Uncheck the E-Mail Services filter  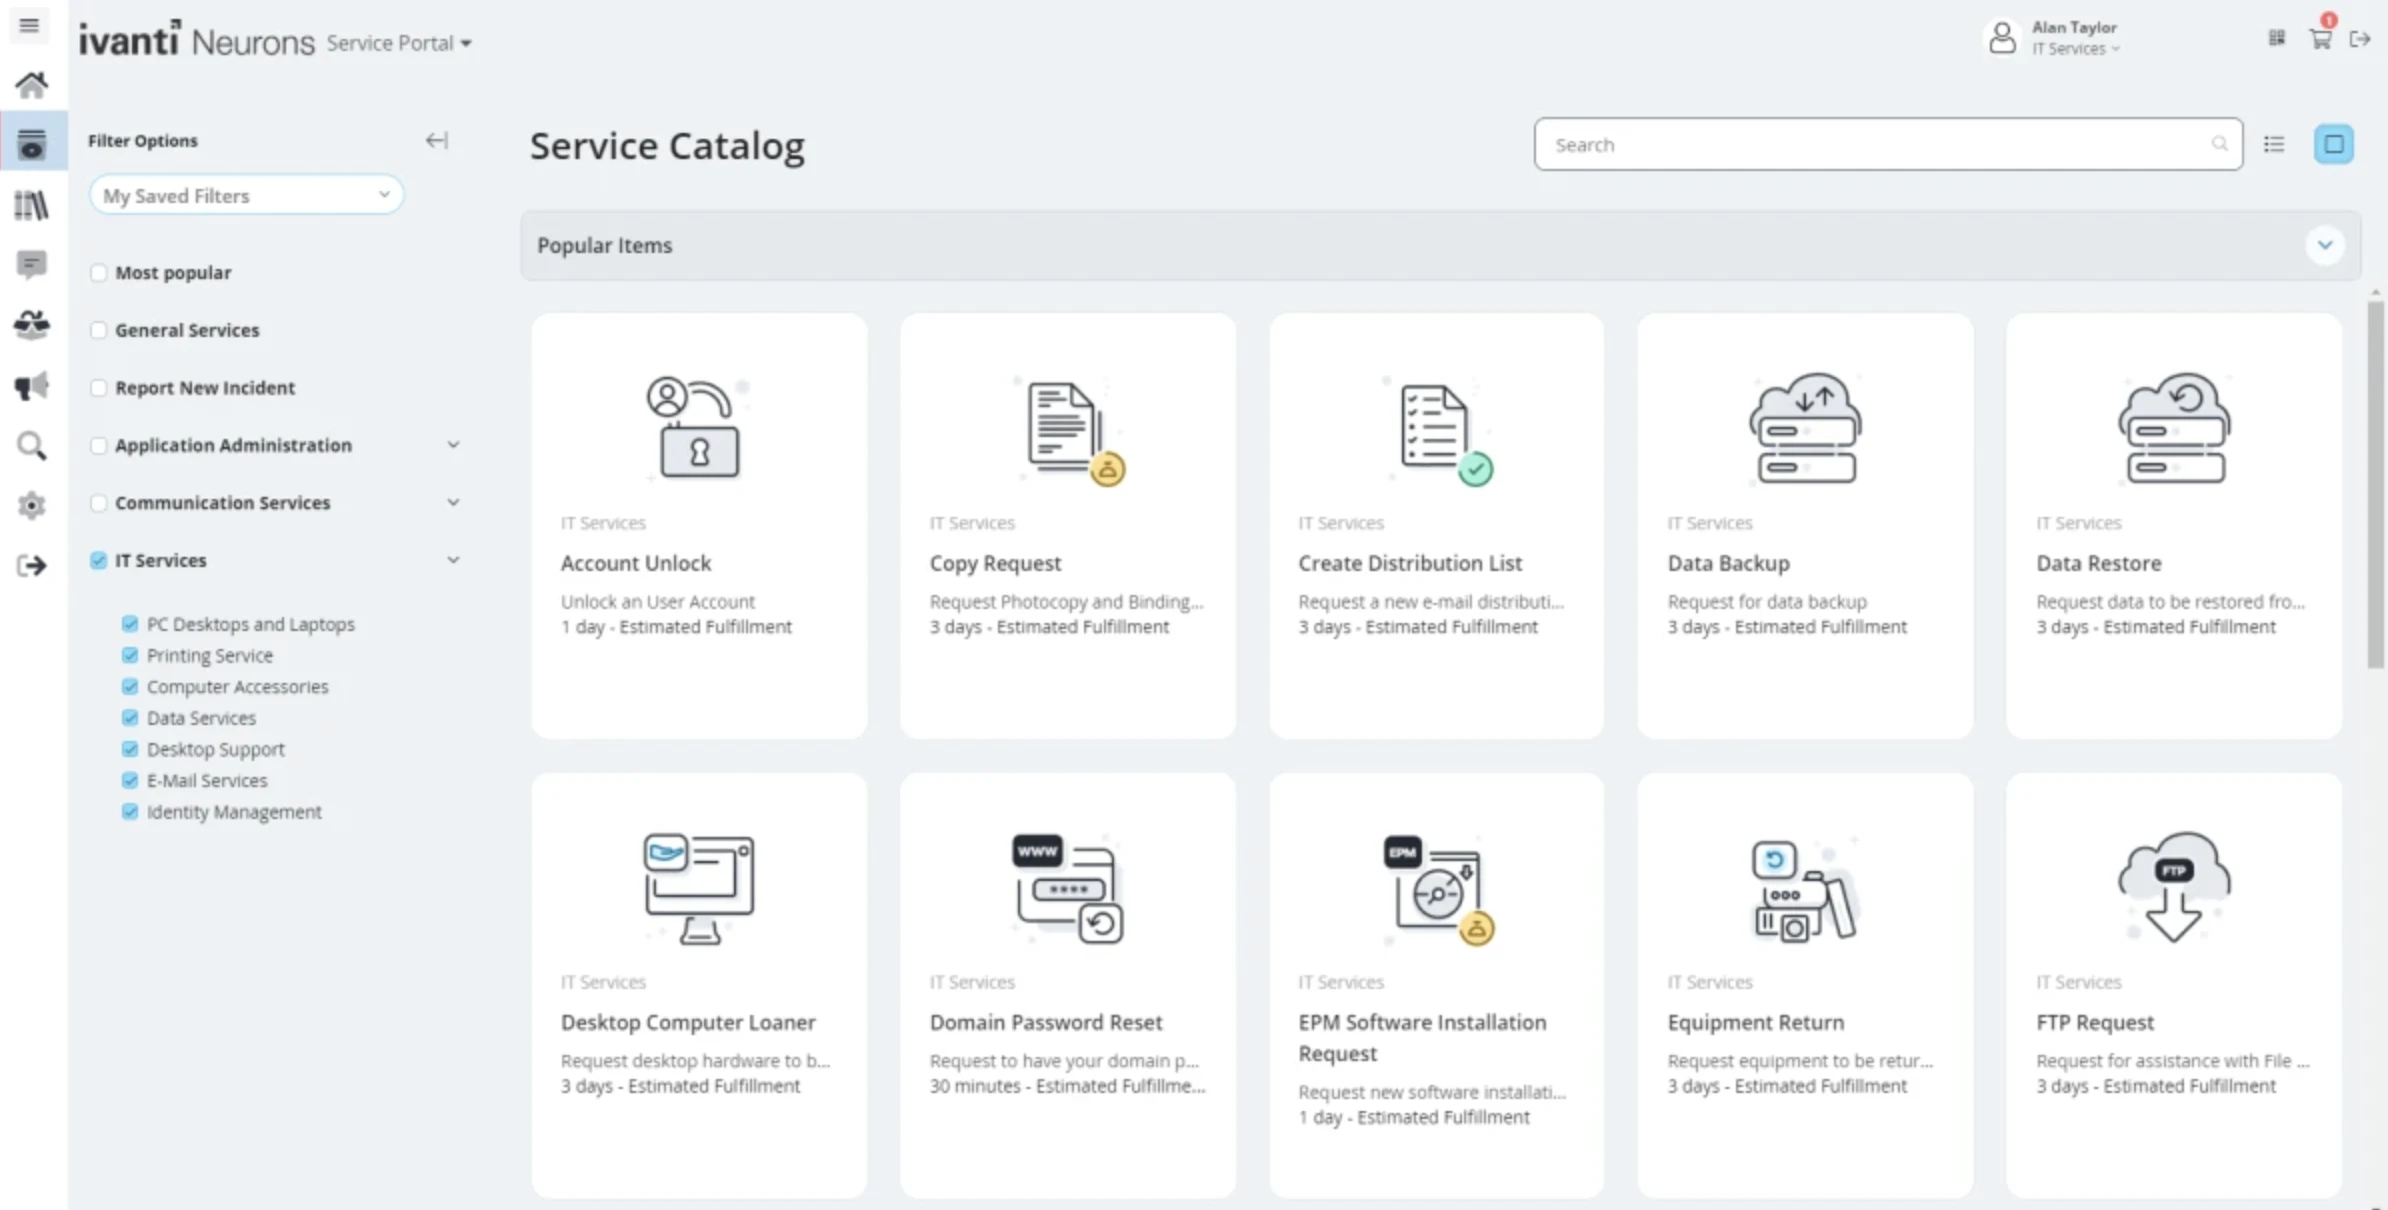[130, 780]
